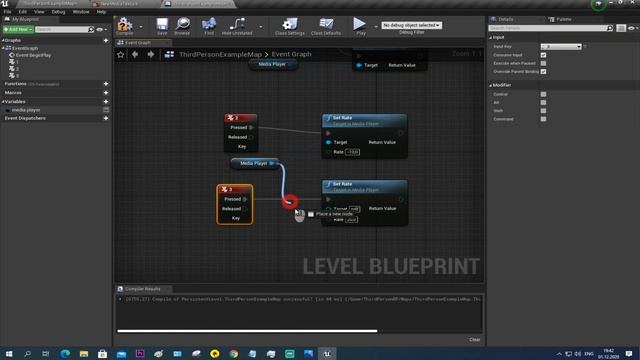Open Find in blueprint toolbar icon
640x360 pixels.
pyautogui.click(x=209, y=24)
